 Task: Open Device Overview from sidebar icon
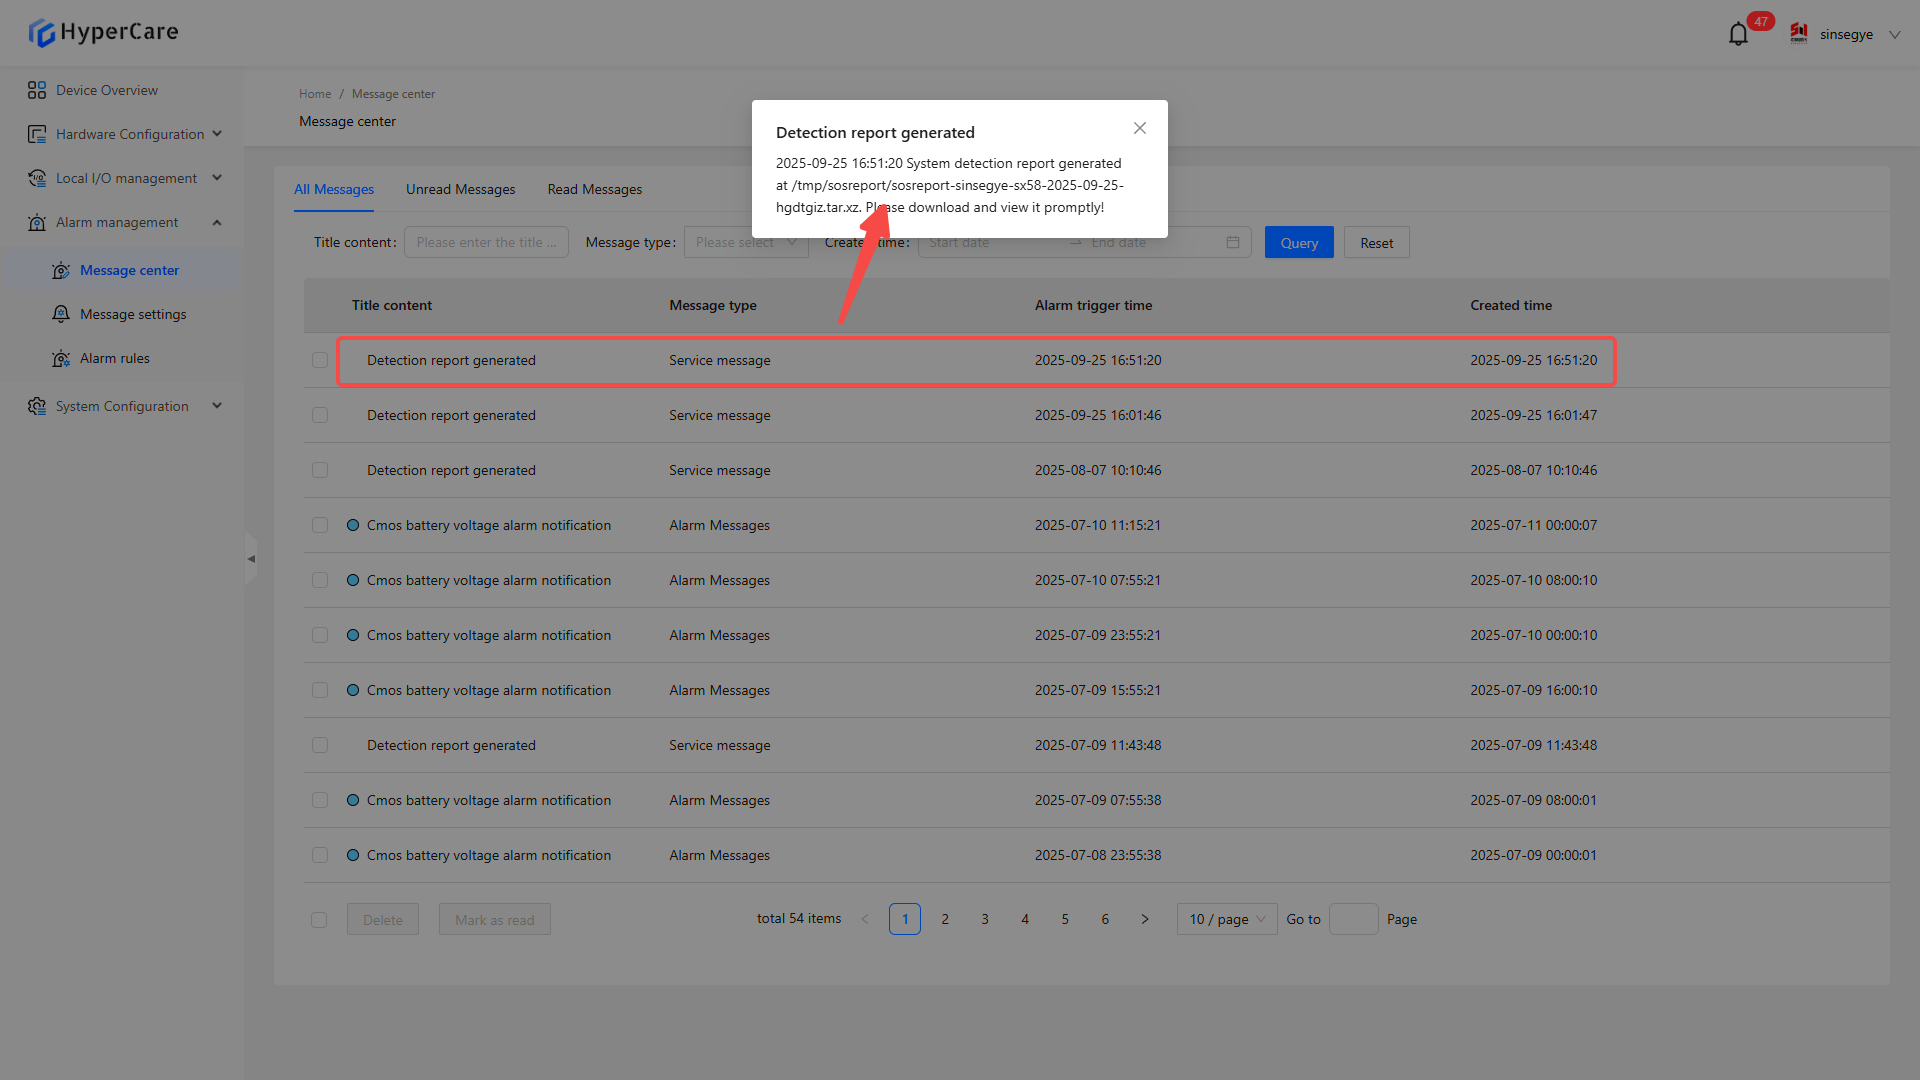(37, 90)
